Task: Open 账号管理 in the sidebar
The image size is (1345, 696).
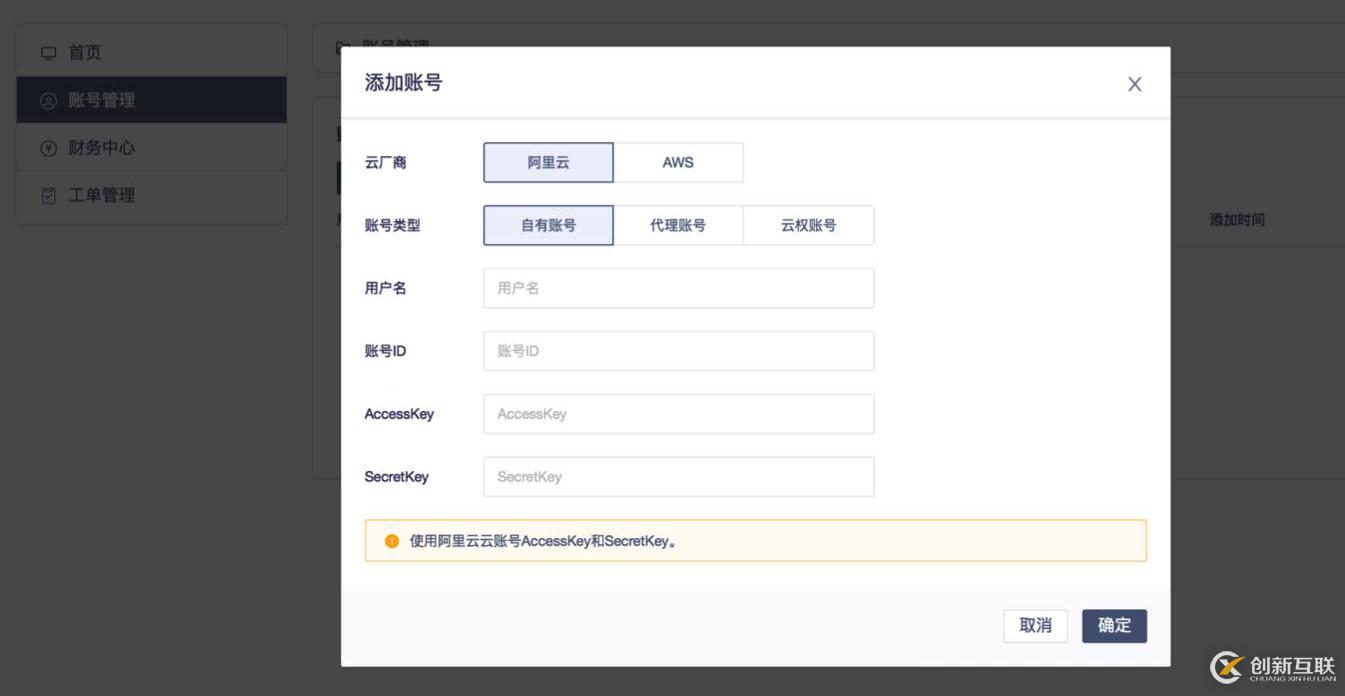Action: click(x=152, y=100)
